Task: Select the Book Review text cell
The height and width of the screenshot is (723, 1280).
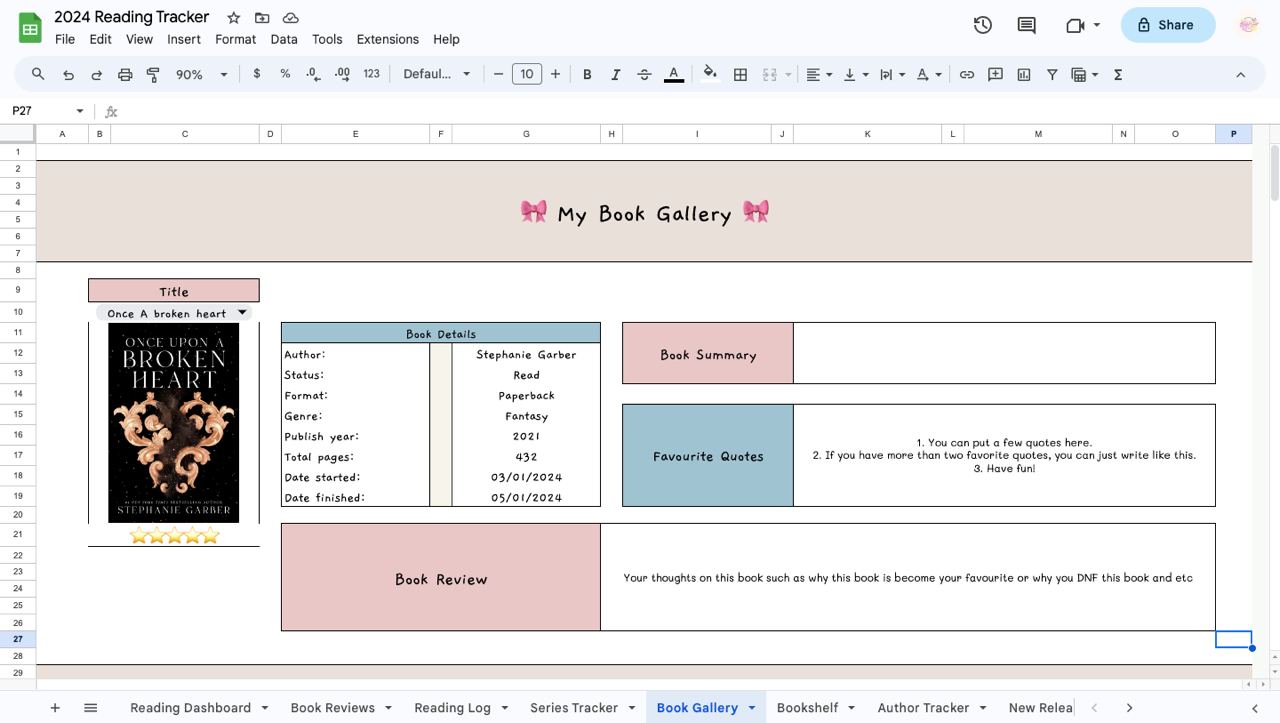Action: [908, 577]
